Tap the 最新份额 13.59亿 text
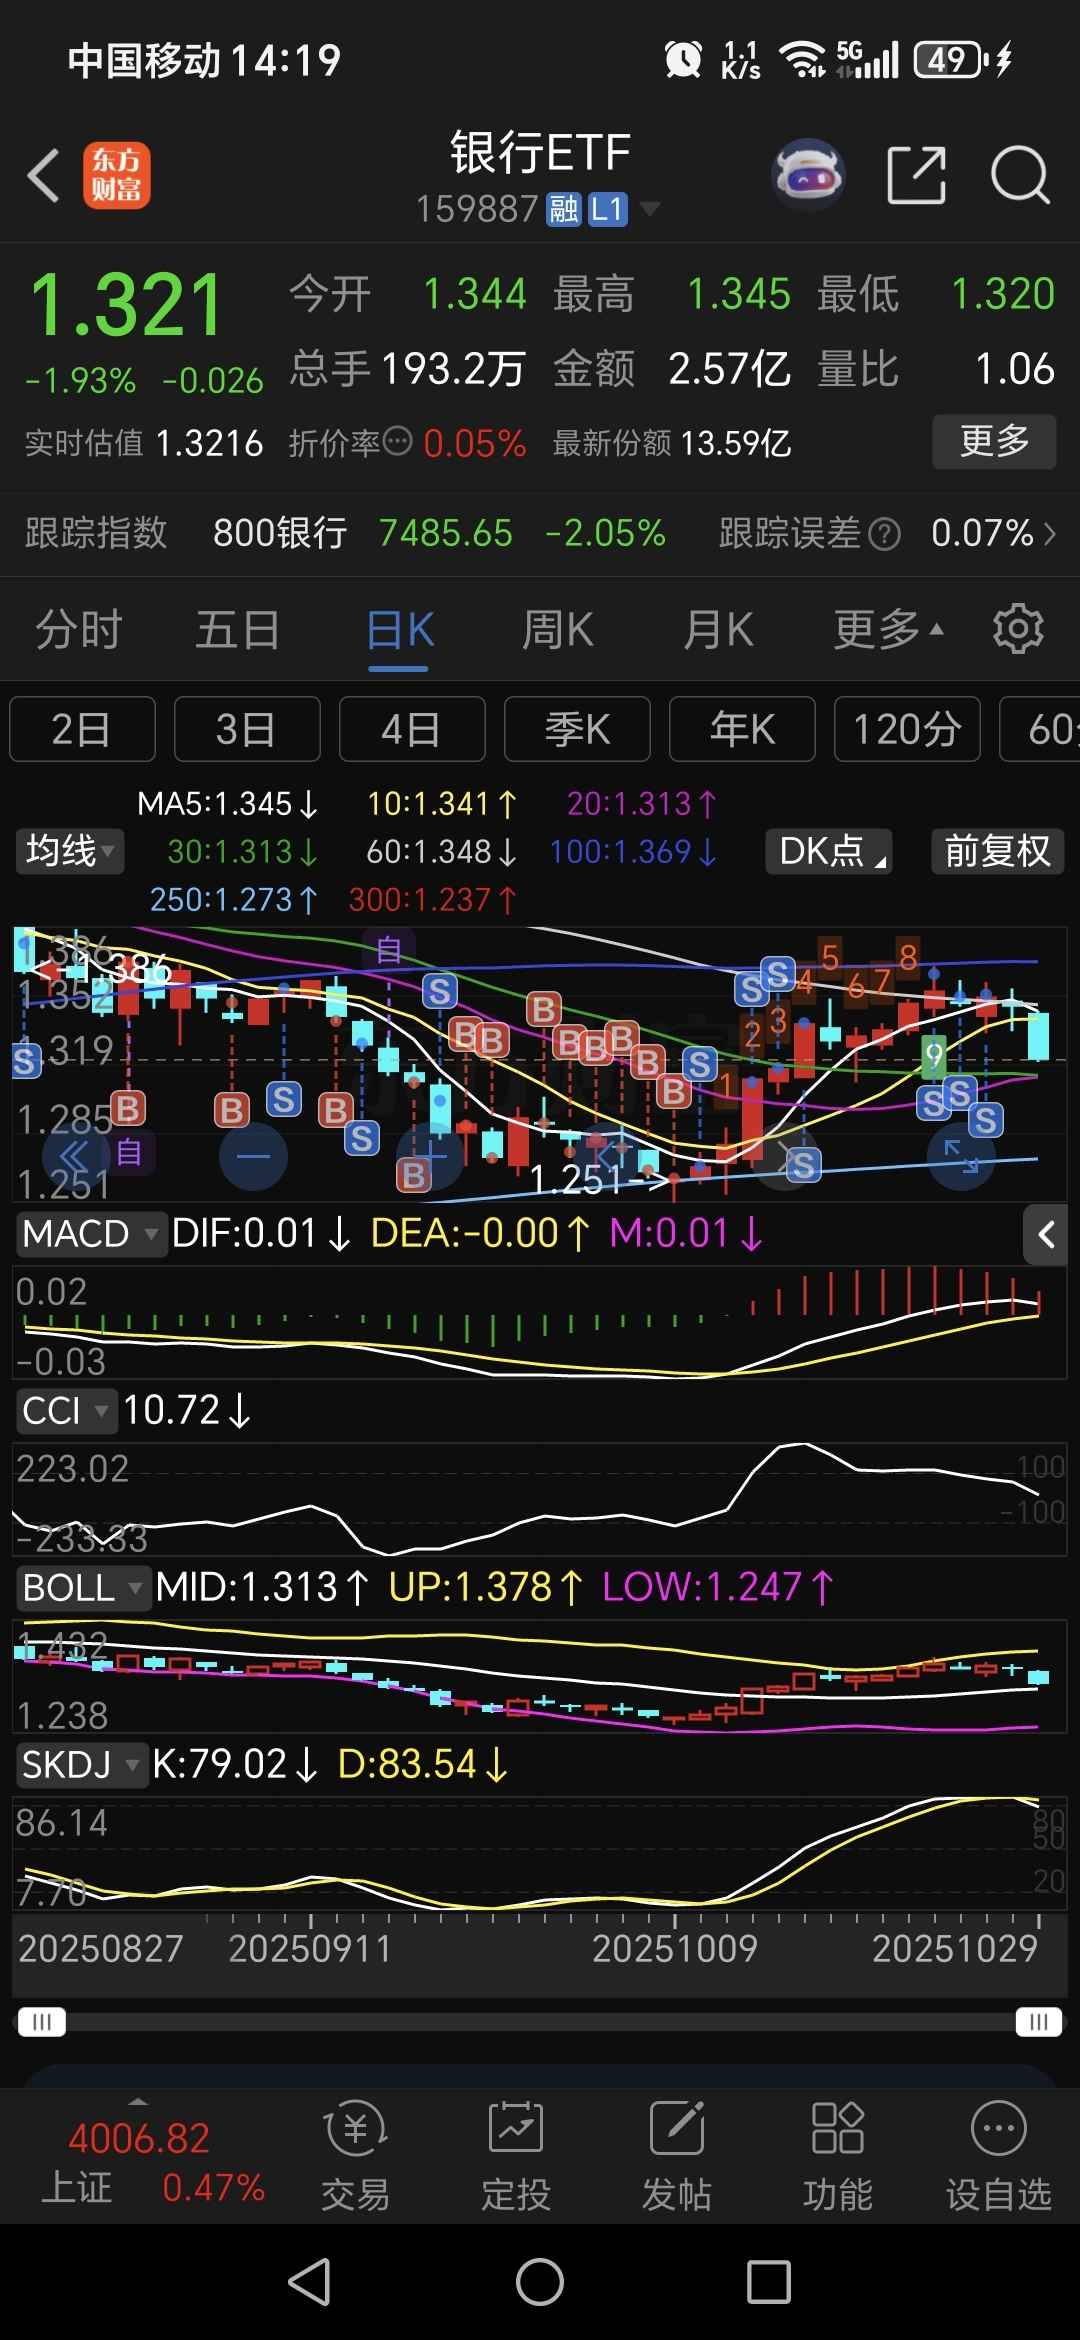Image resolution: width=1080 pixels, height=2340 pixels. click(672, 443)
